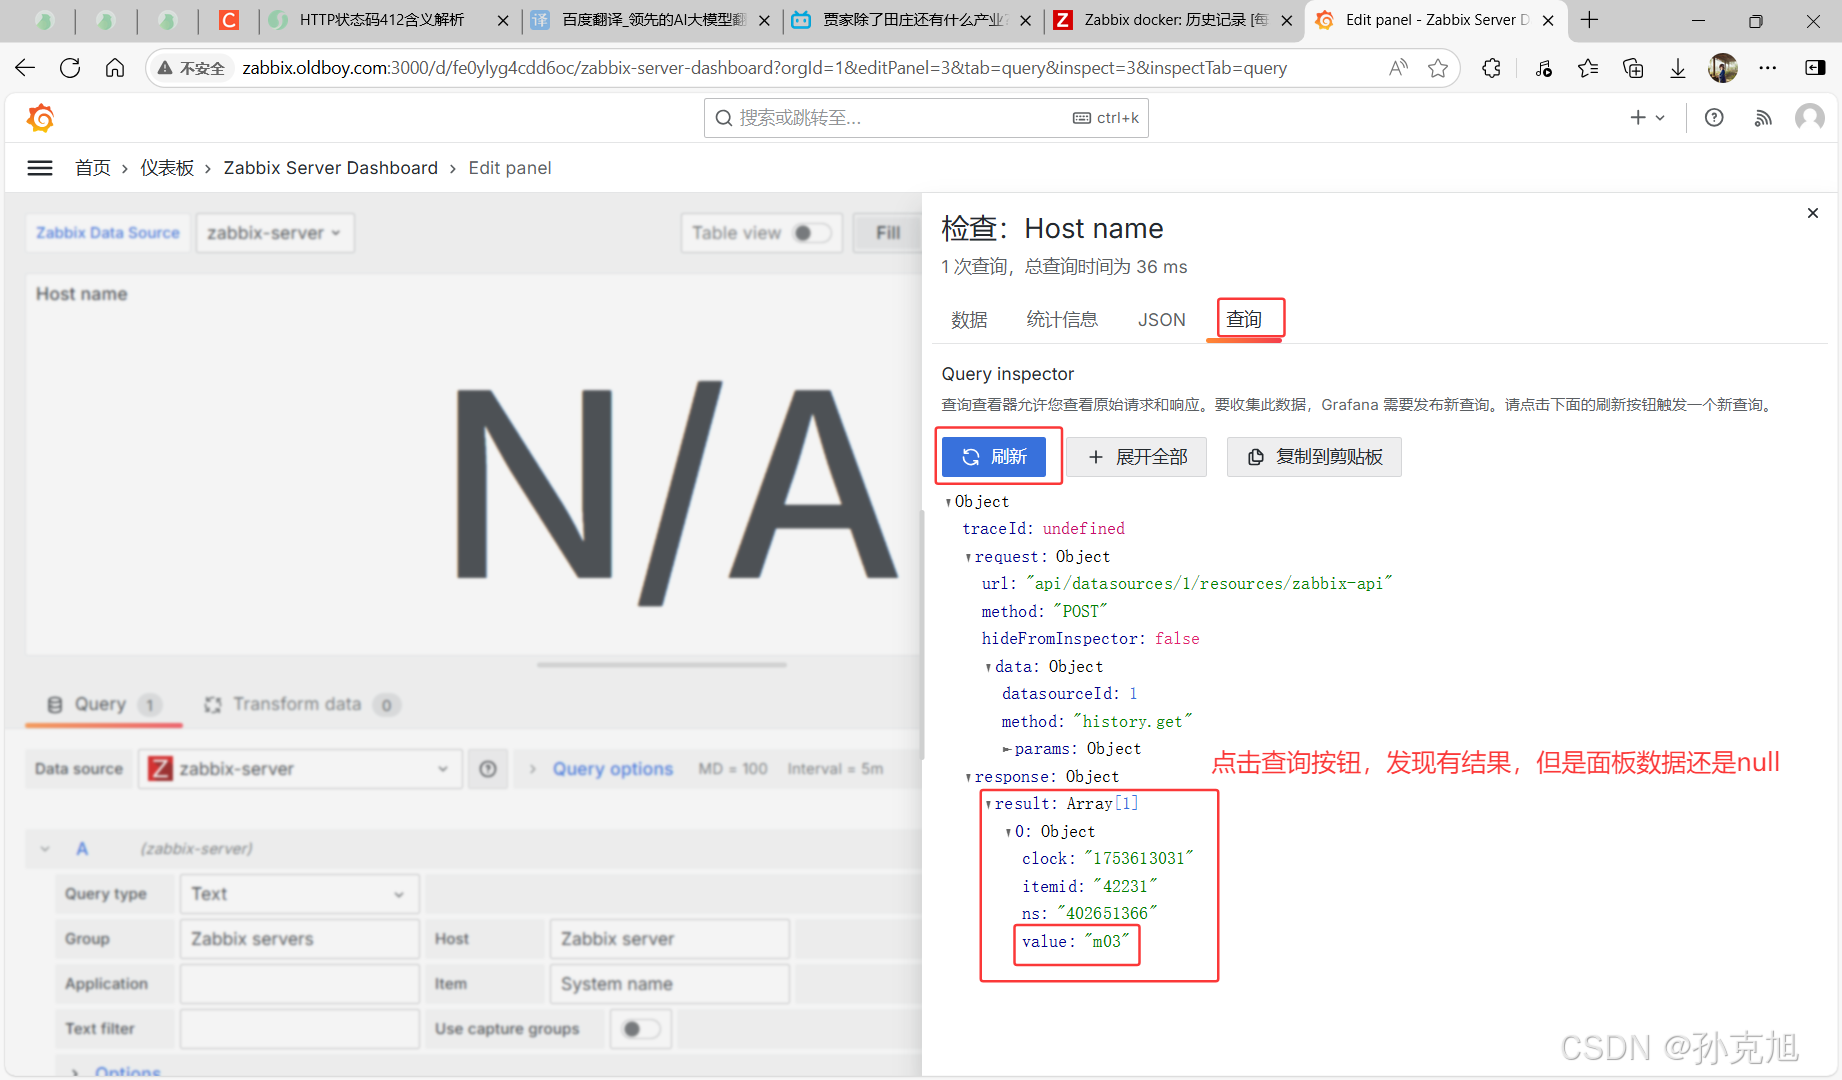Screen dimensions: 1842x1080
Task: Click the 刷新 refresh button
Action: pyautogui.click(x=994, y=457)
